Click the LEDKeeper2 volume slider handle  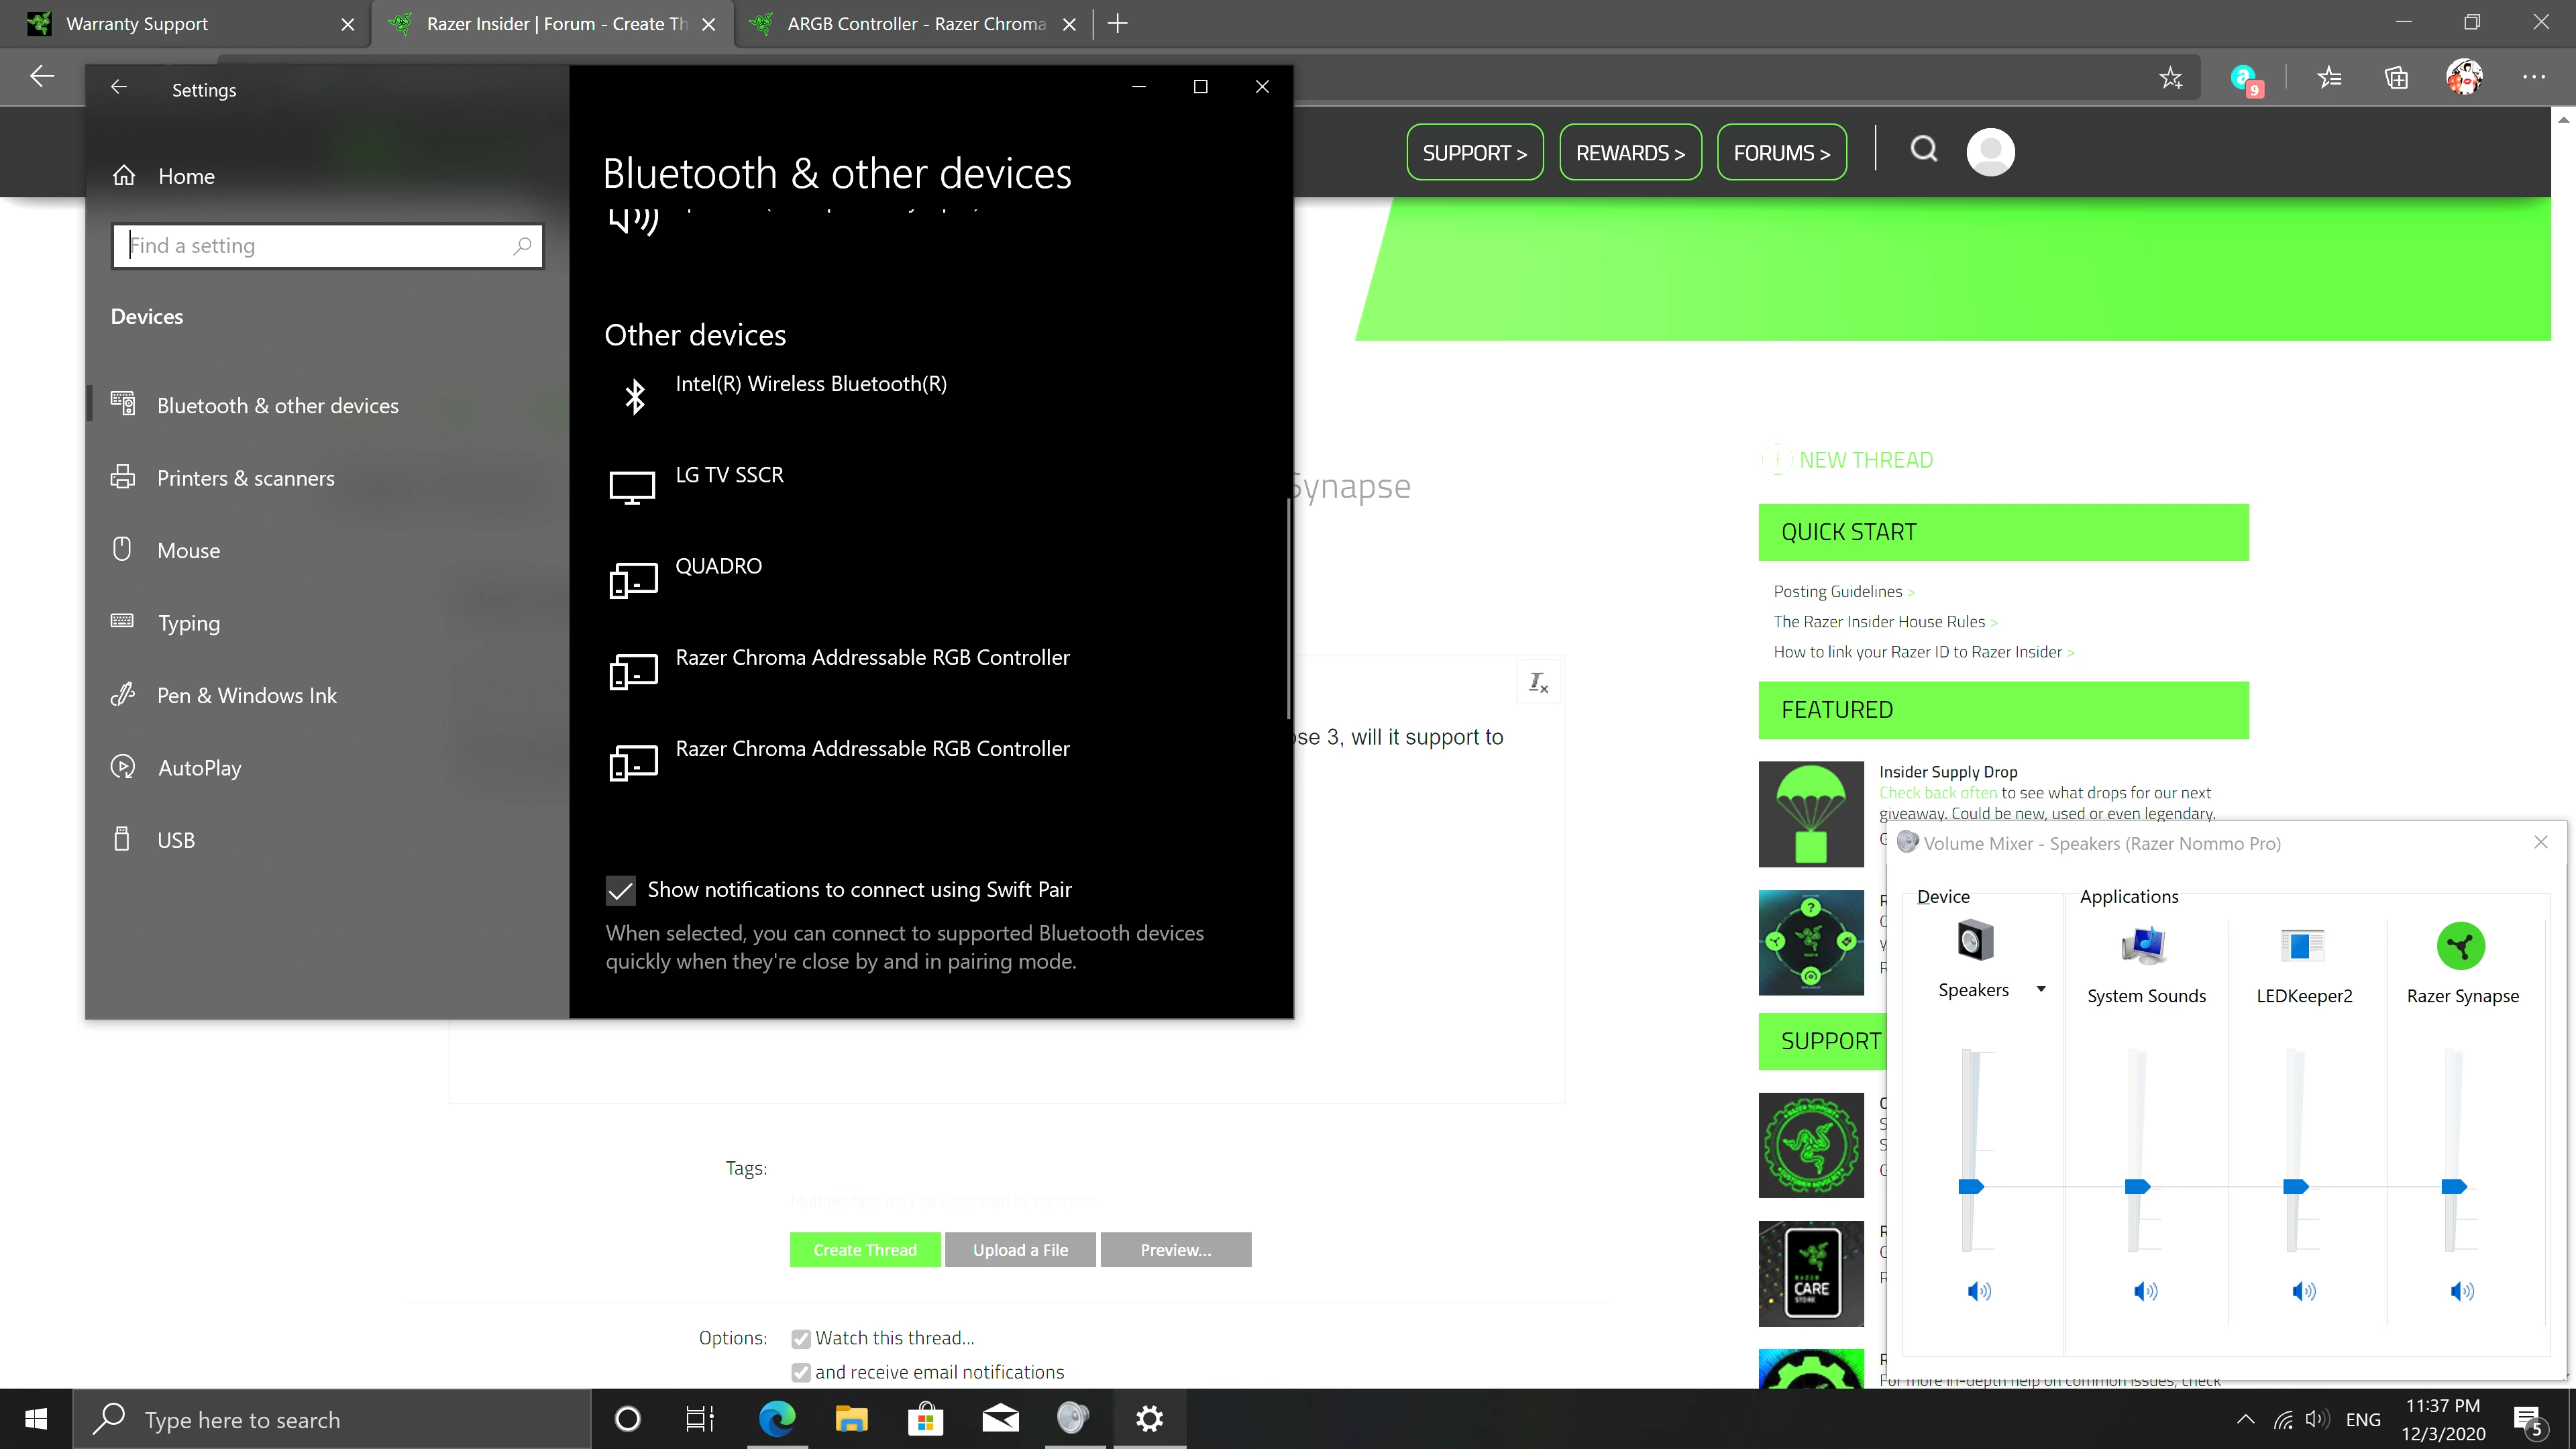point(2295,1187)
